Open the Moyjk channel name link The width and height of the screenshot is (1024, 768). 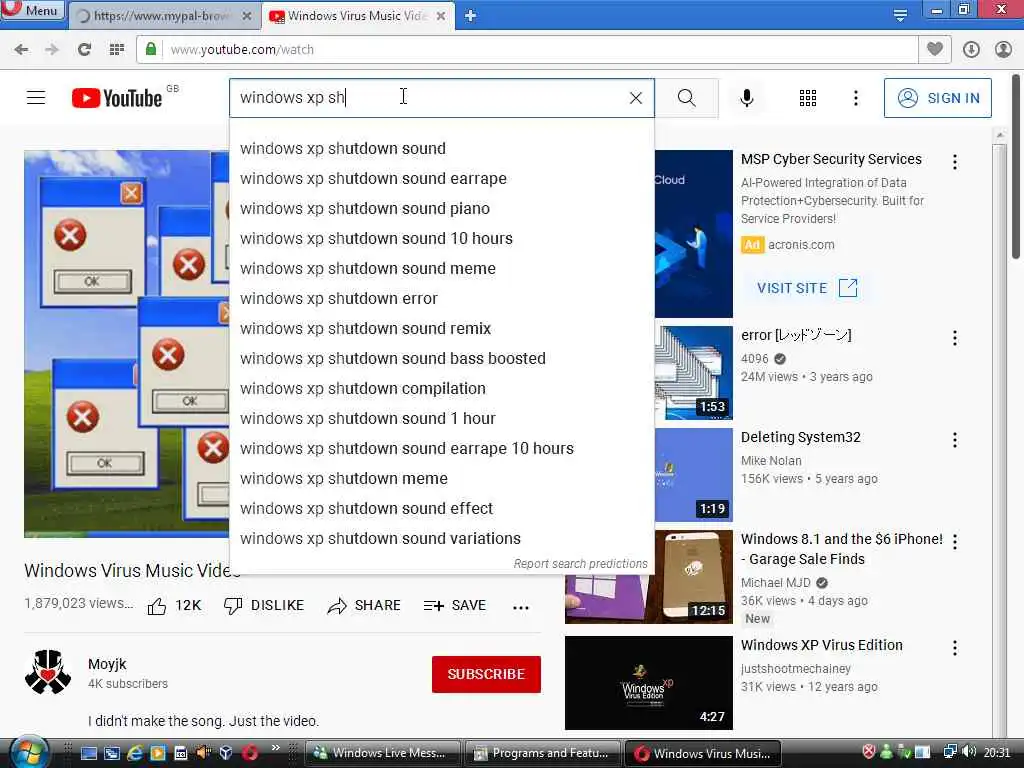click(107, 664)
